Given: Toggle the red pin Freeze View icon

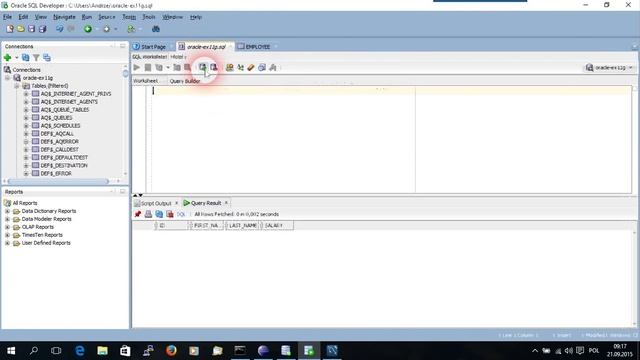Looking at the screenshot, I should pos(138,214).
